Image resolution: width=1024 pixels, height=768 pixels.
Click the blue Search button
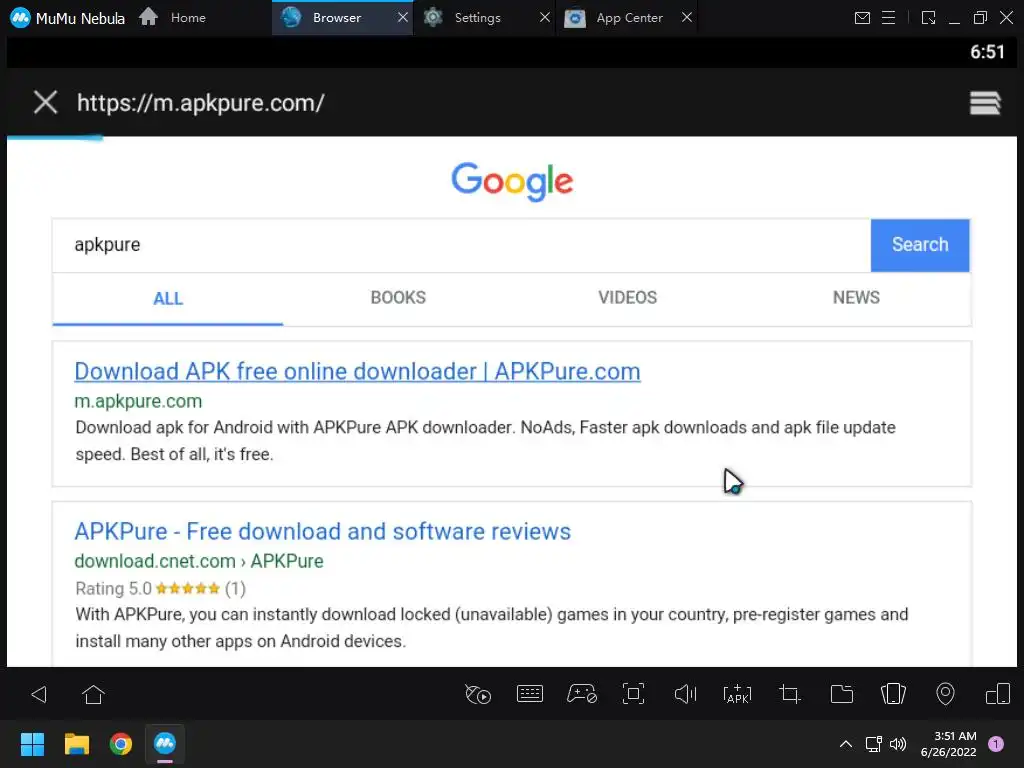coord(920,245)
